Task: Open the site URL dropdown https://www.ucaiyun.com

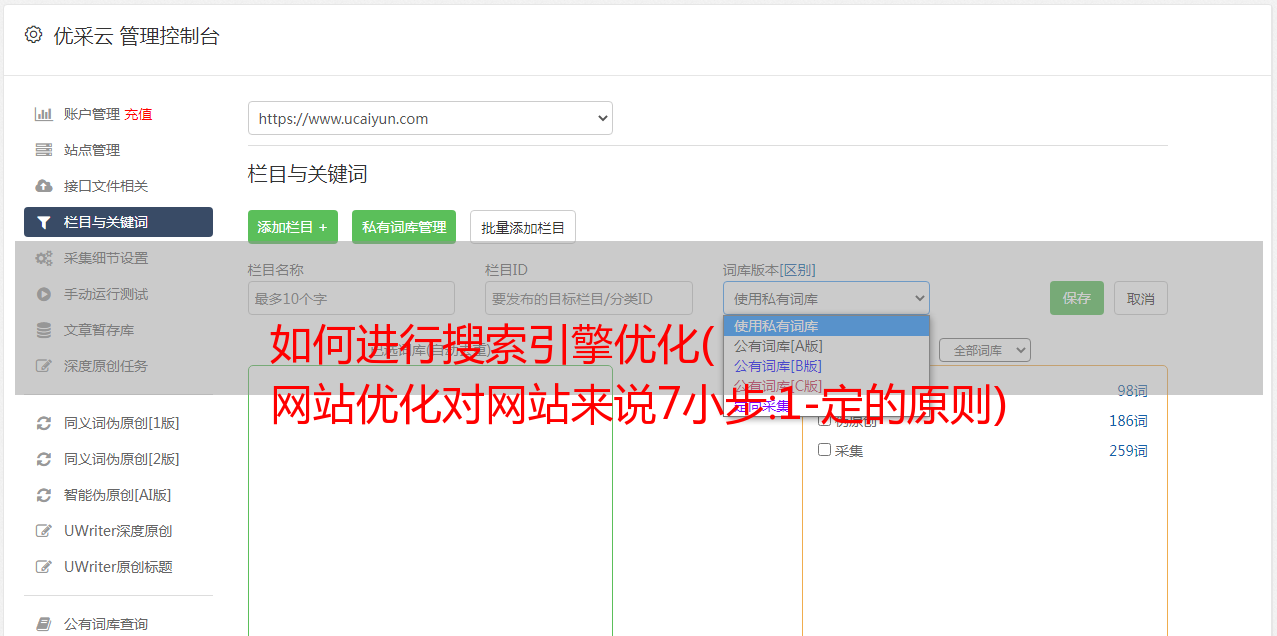Action: 430,118
